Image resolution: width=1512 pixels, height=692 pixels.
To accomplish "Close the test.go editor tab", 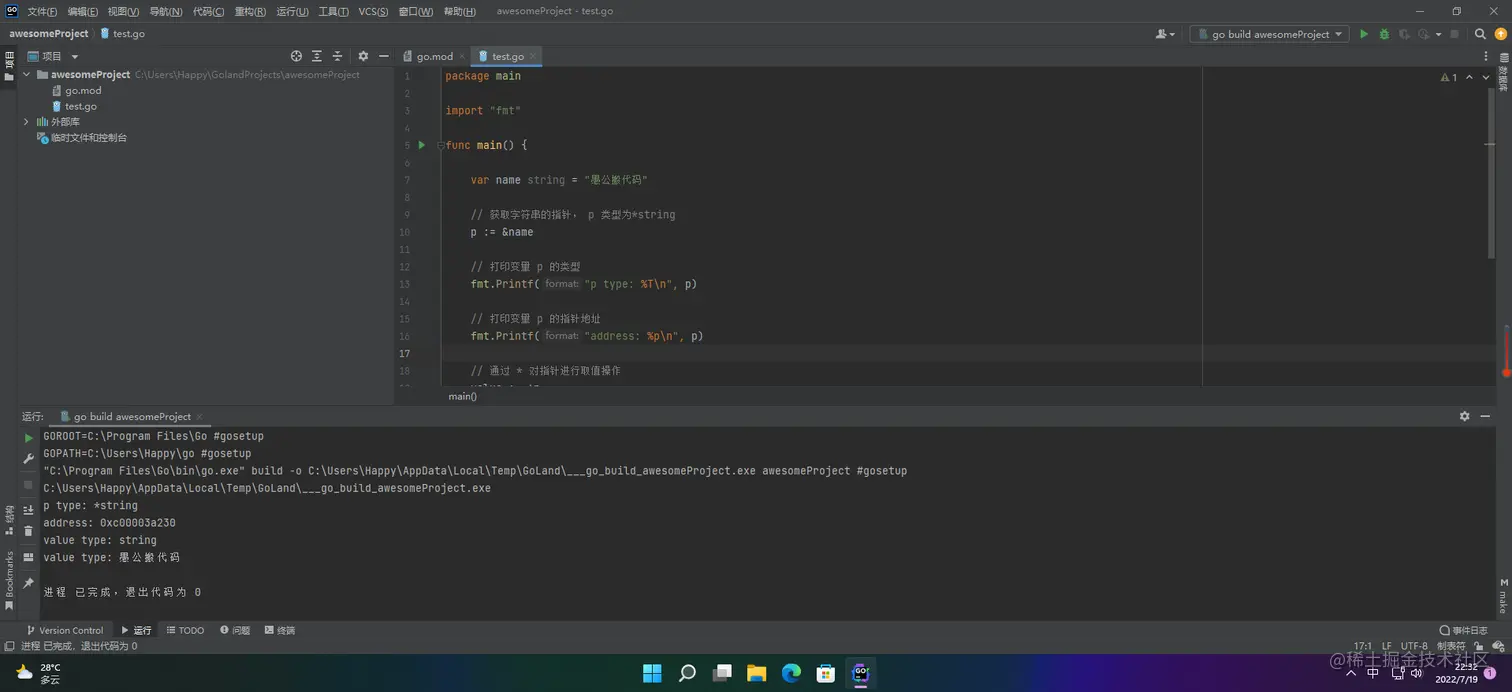I will 533,56.
